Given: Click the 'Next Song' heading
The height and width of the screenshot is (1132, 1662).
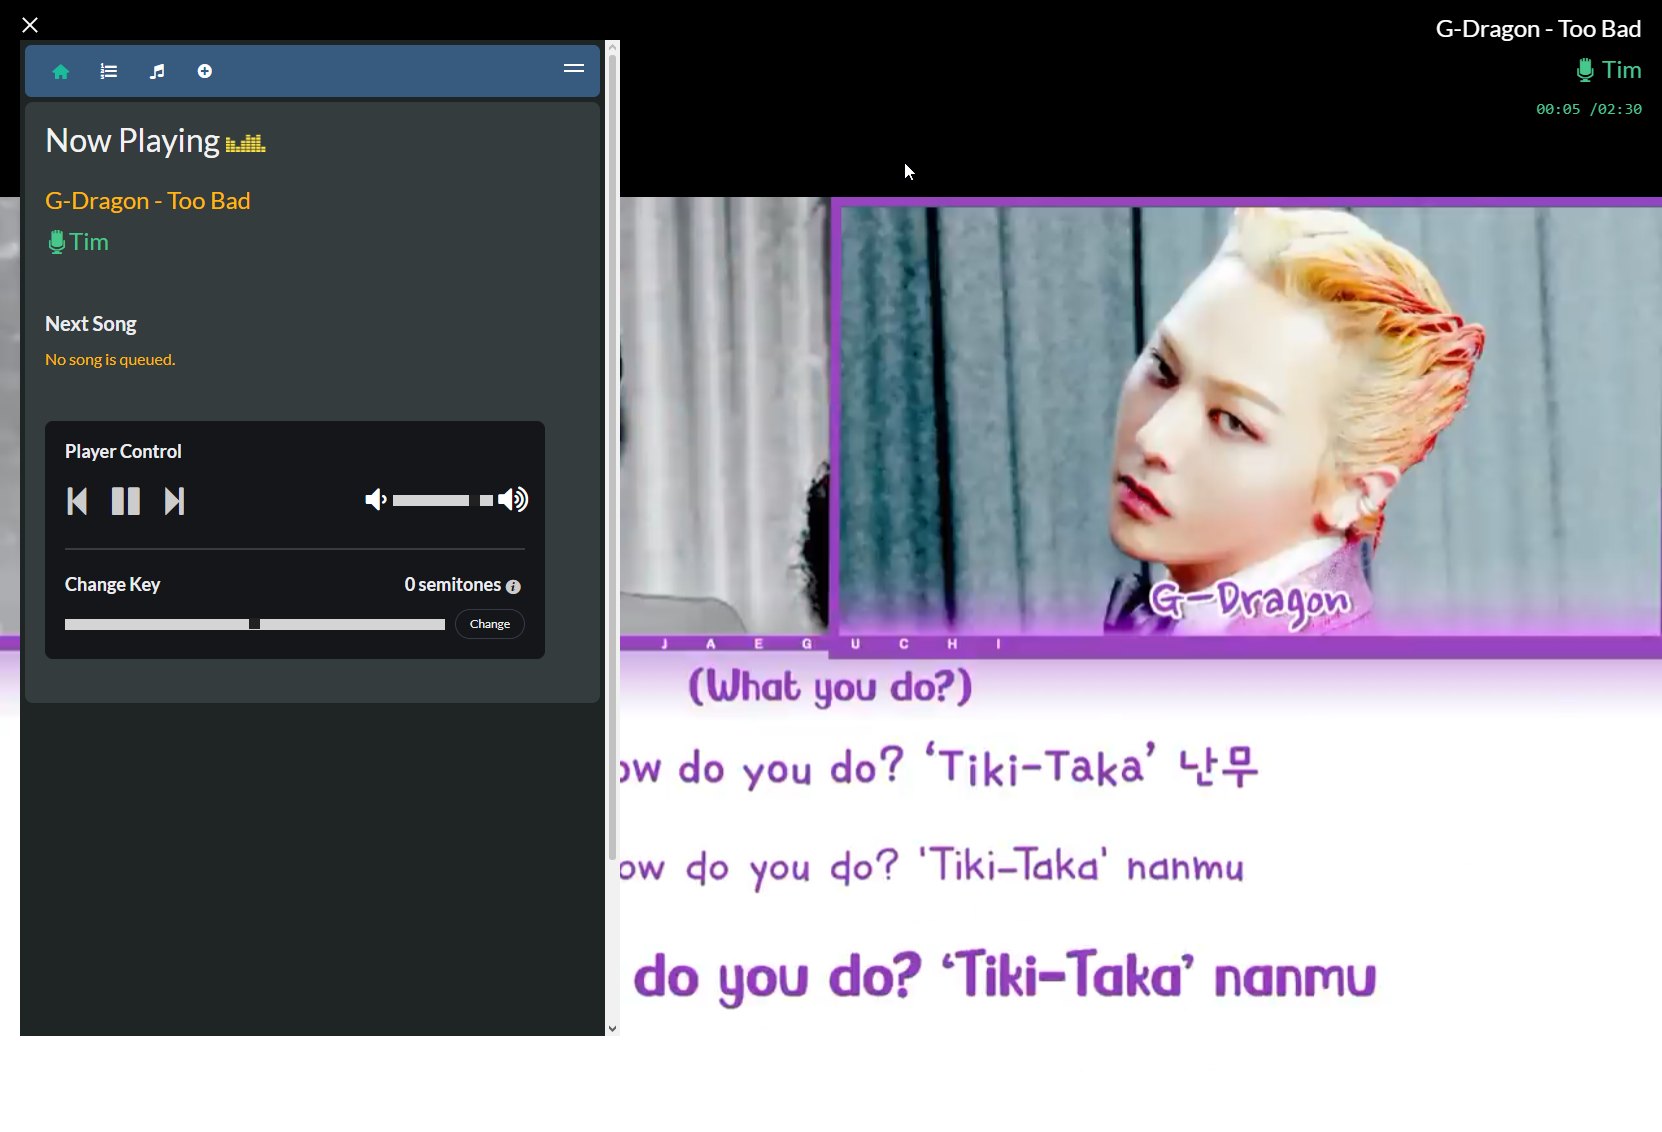Looking at the screenshot, I should (91, 324).
